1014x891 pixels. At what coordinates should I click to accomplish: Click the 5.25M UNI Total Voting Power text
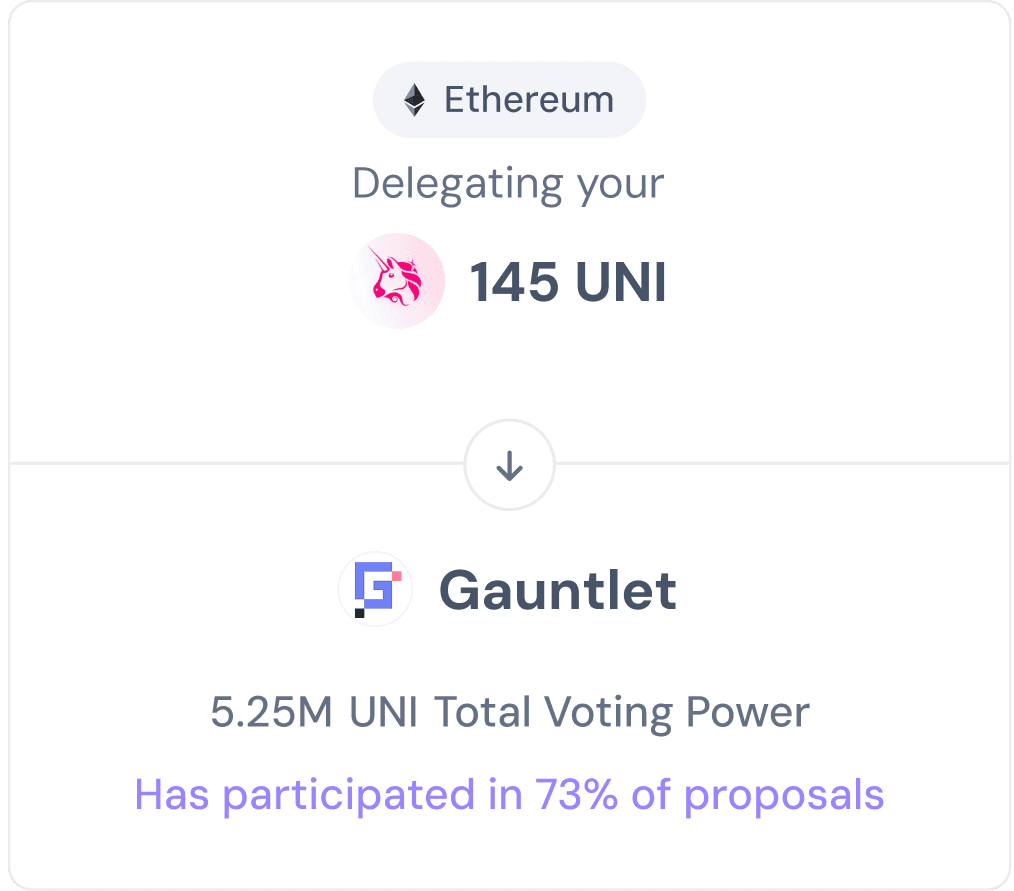coord(510,713)
